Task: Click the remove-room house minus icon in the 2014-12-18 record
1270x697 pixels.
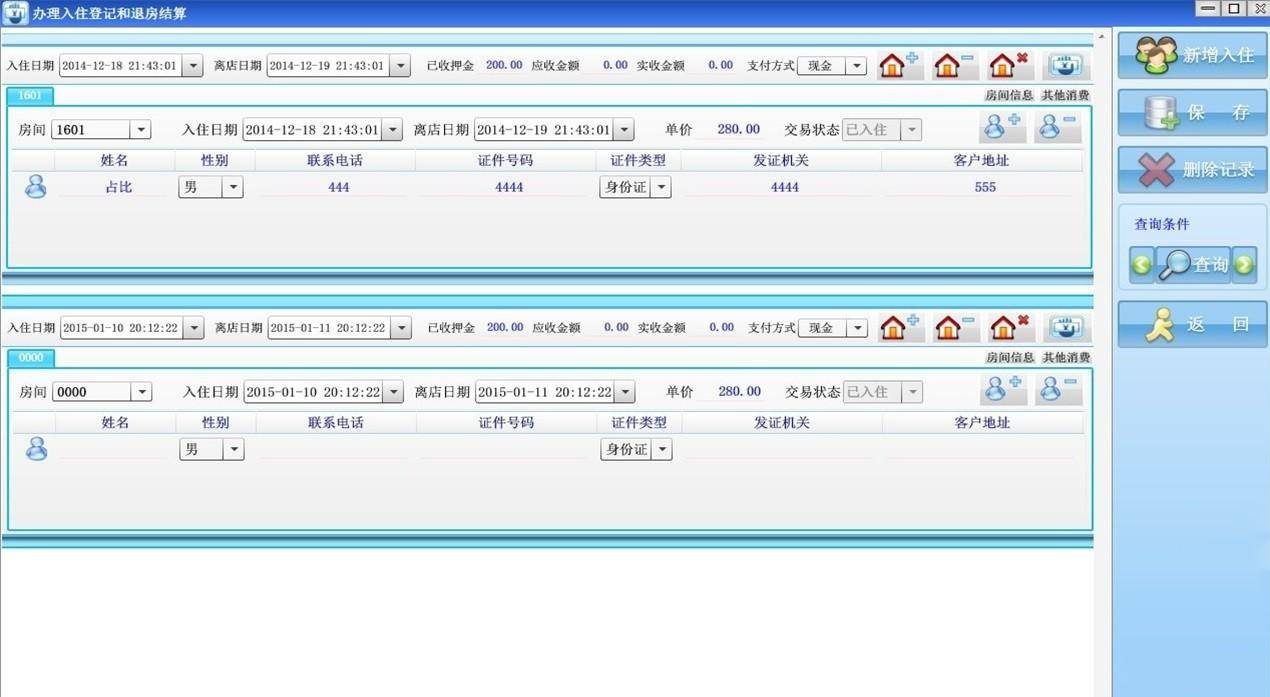Action: [955, 65]
